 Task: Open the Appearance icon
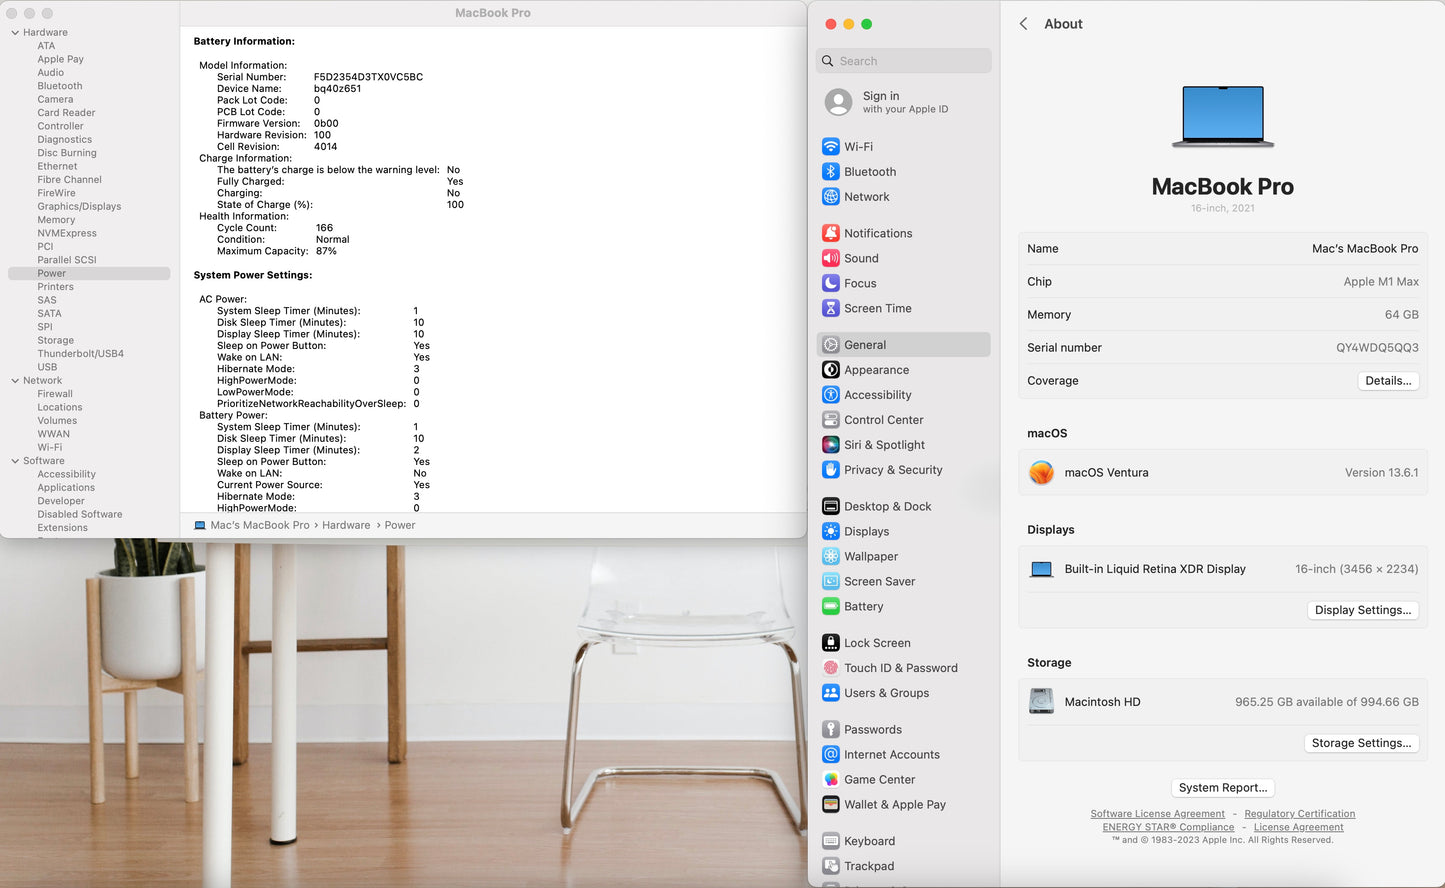click(x=831, y=370)
